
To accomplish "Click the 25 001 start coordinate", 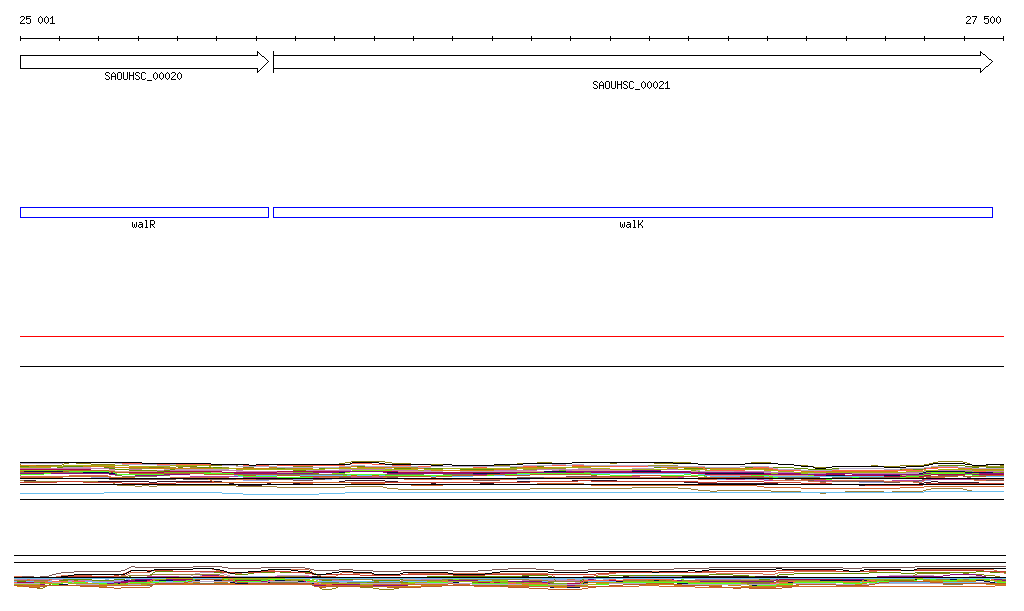I will pyautogui.click(x=37, y=20).
